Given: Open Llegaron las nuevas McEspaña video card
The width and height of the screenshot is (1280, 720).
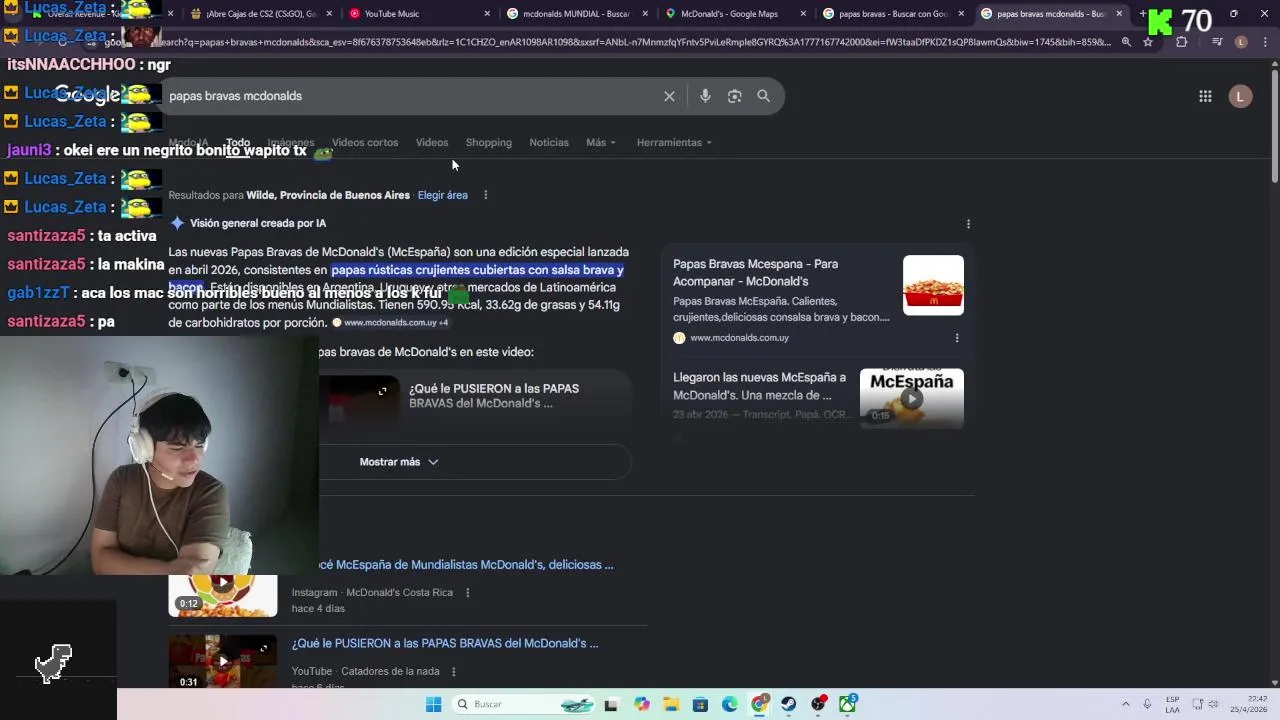Looking at the screenshot, I should [x=759, y=386].
